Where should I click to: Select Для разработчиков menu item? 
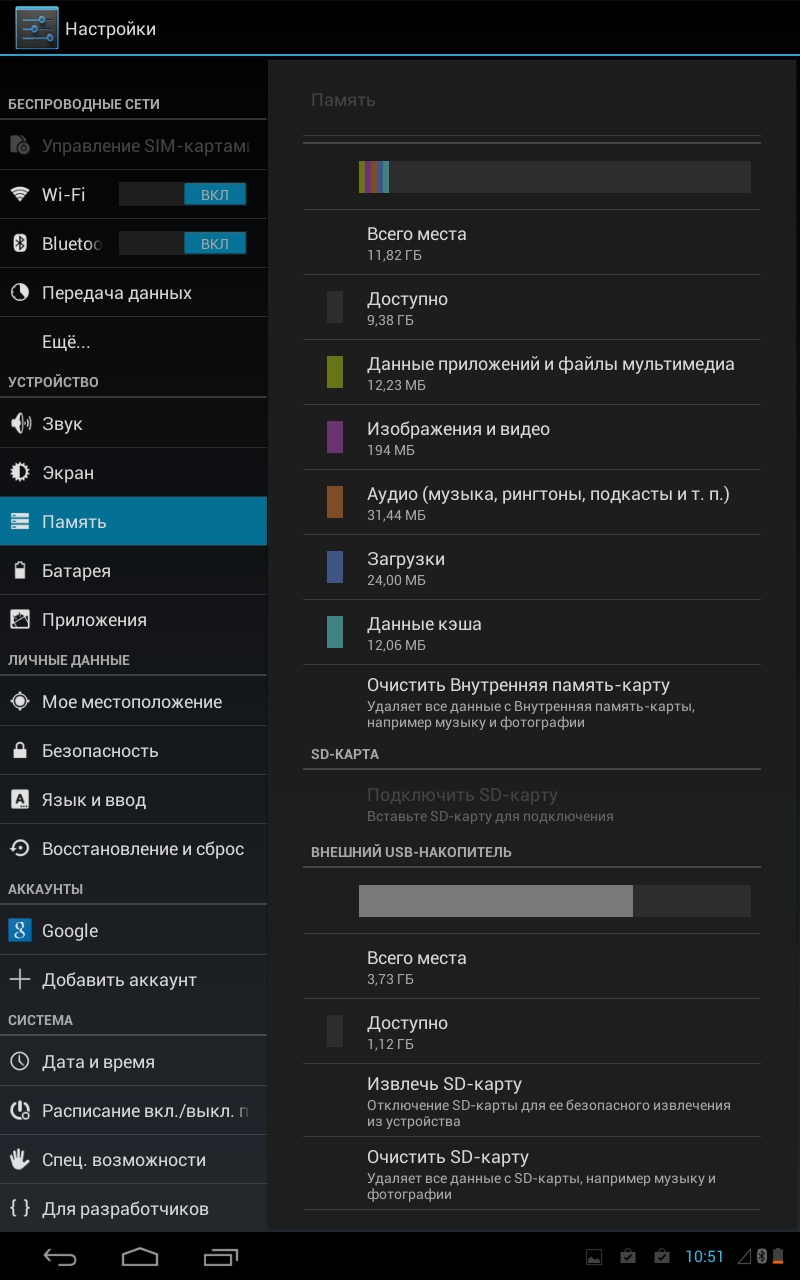[125, 1209]
